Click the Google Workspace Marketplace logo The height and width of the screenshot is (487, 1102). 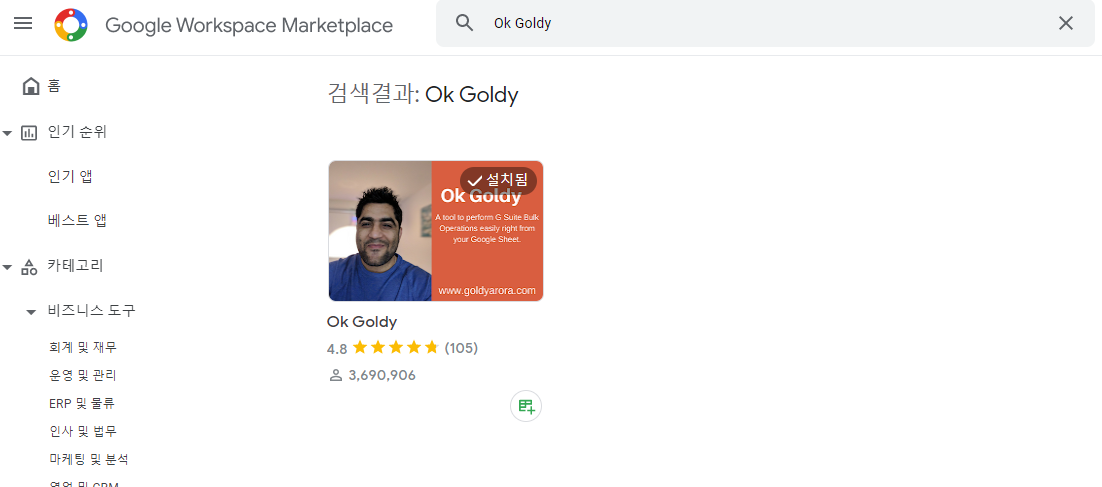pyautogui.click(x=71, y=25)
